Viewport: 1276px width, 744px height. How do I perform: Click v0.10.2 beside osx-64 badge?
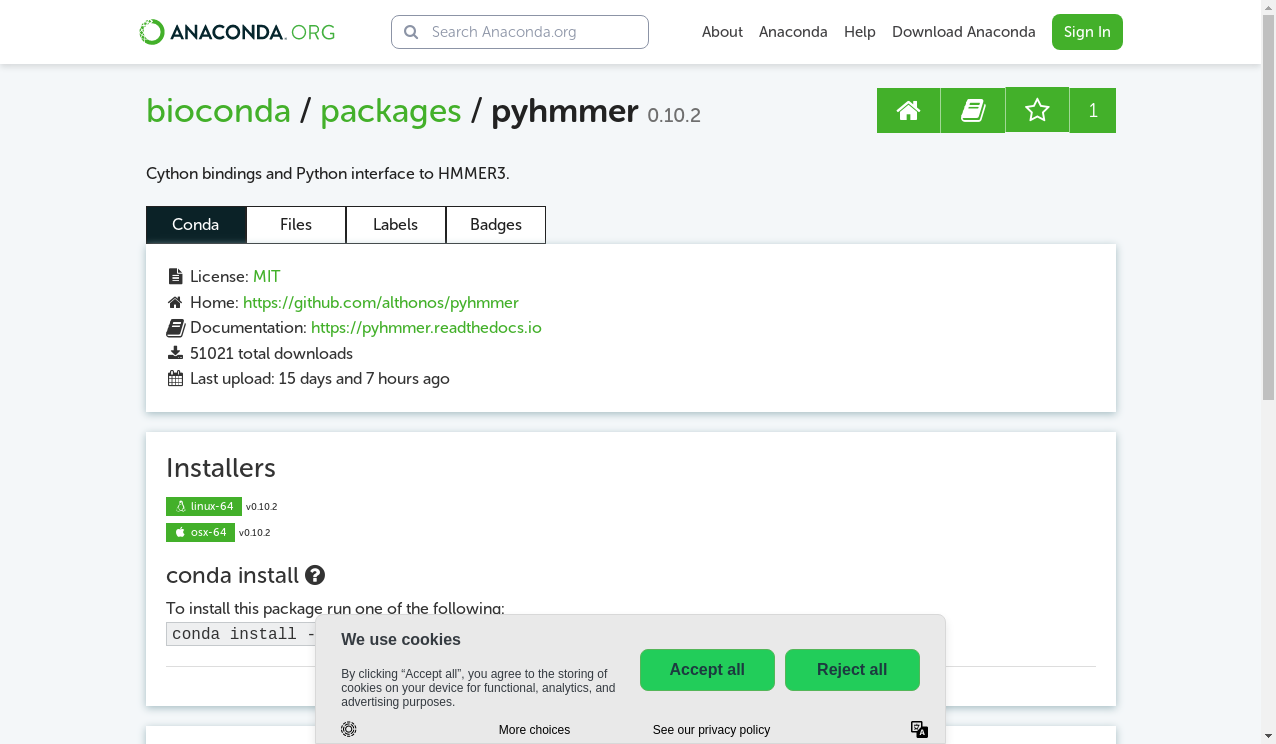pos(254,533)
